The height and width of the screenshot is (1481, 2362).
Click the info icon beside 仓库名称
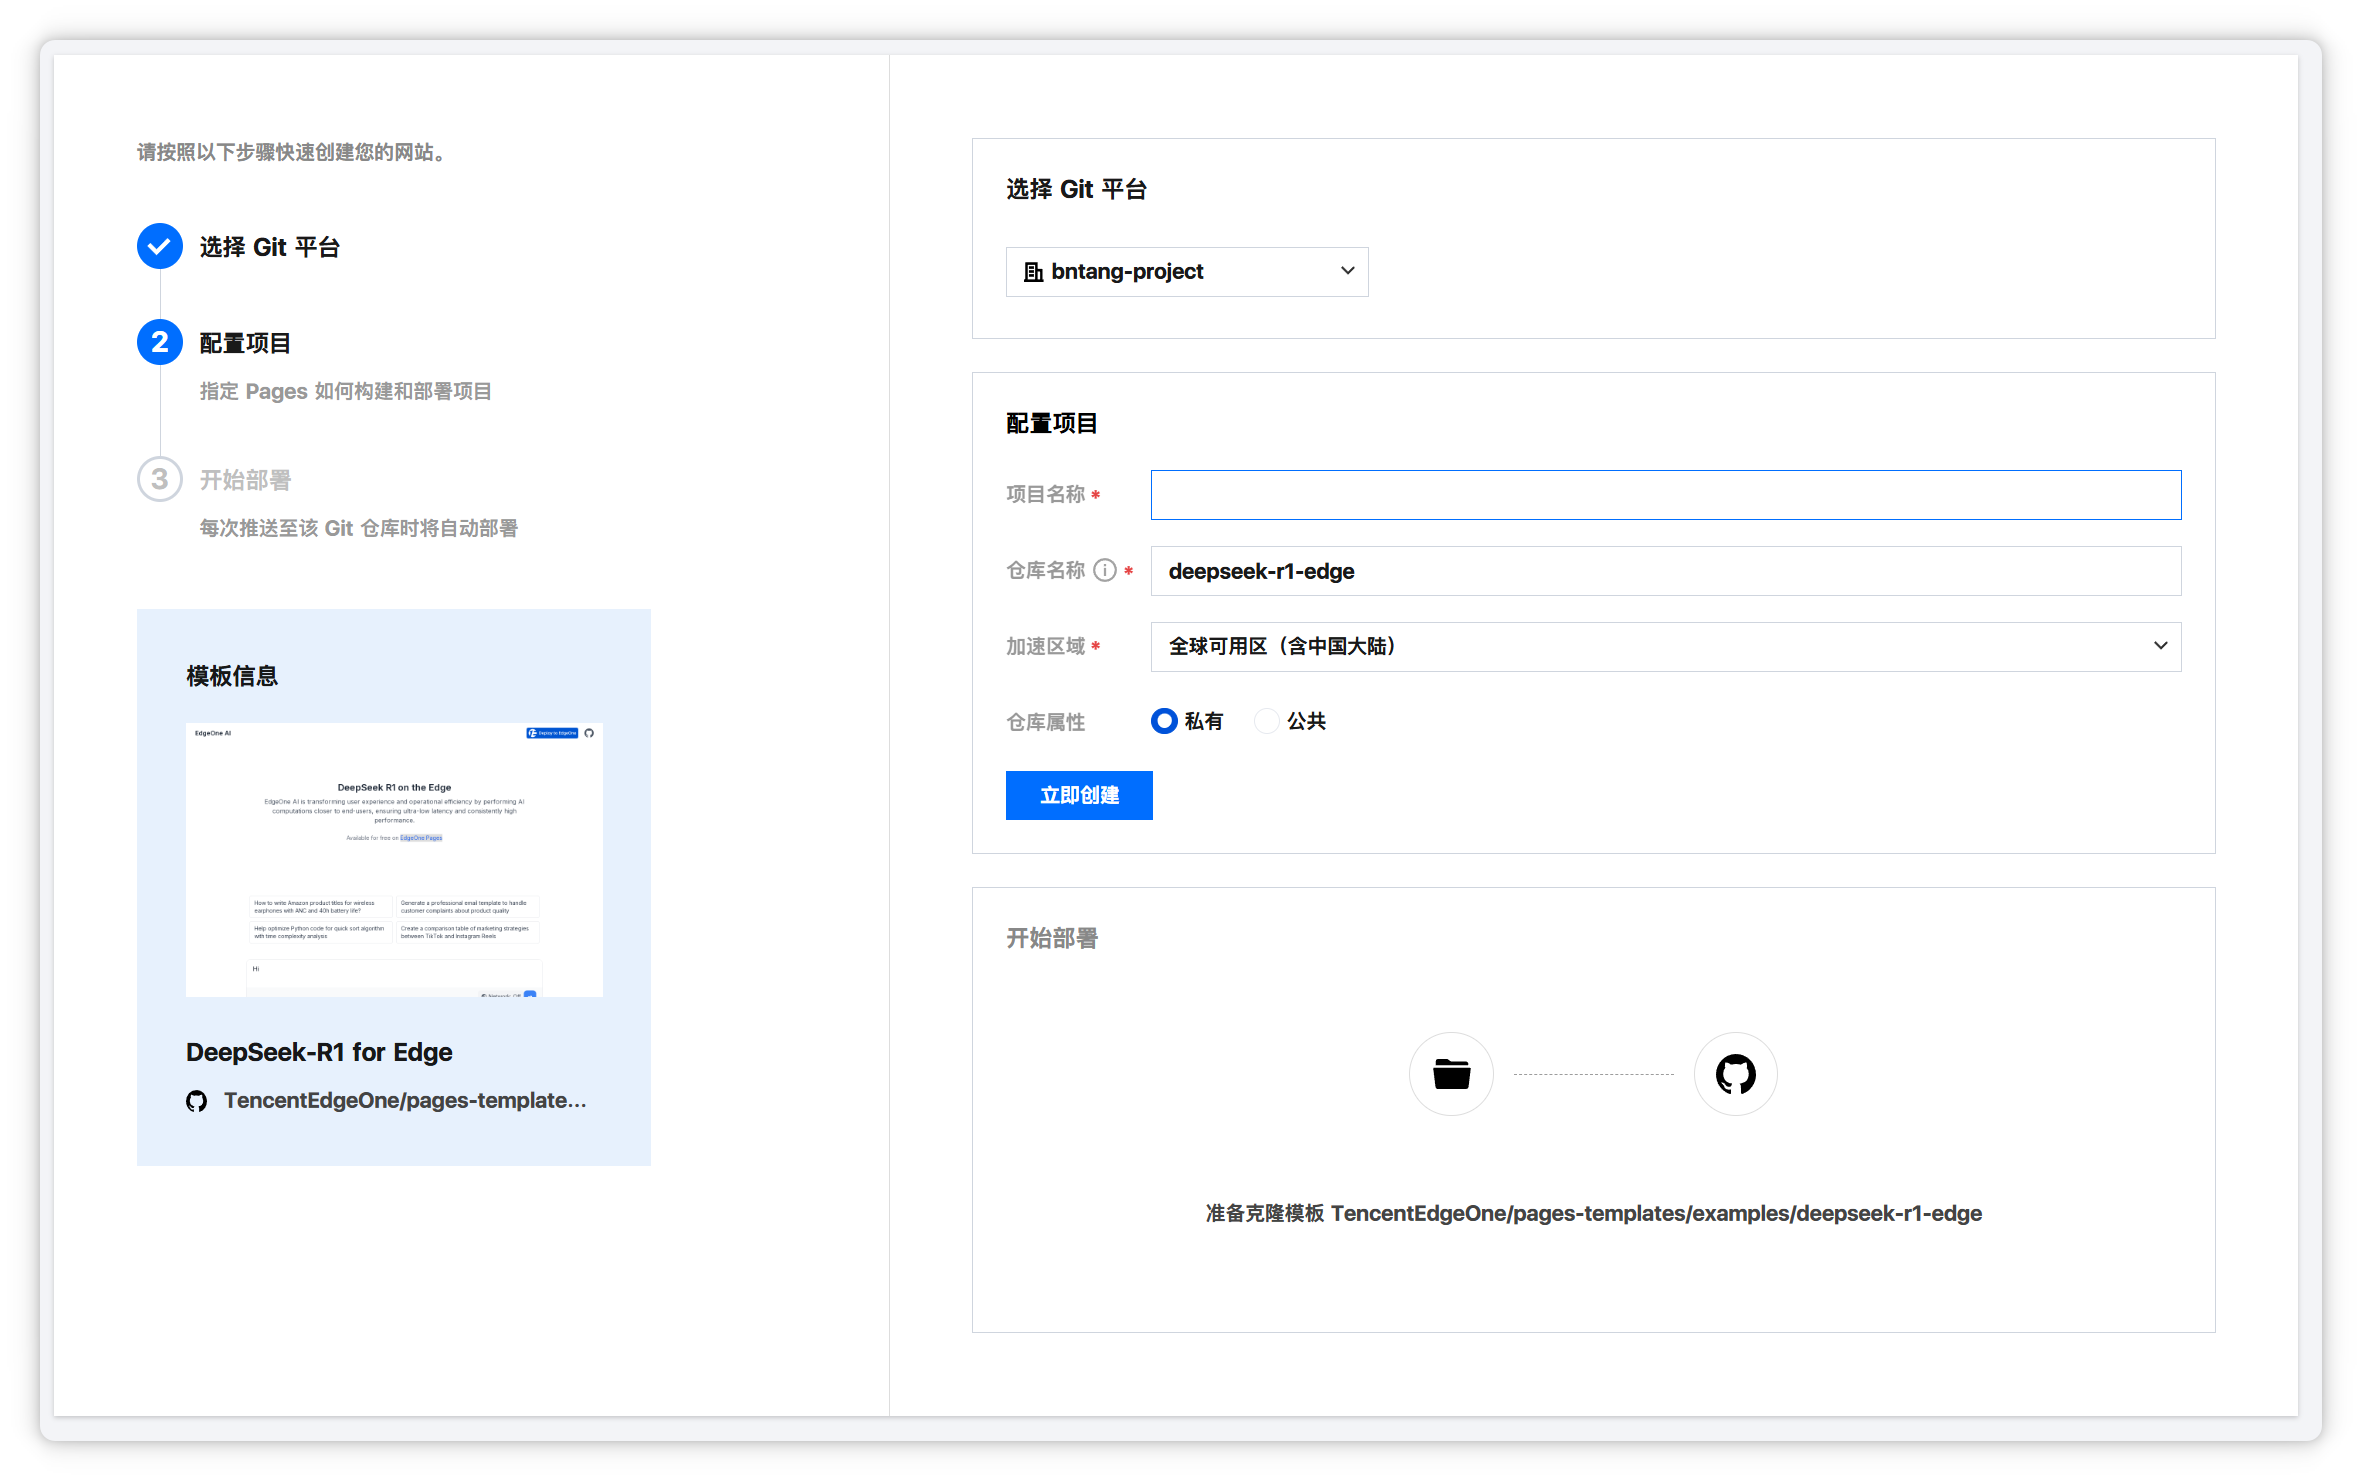coord(1105,570)
